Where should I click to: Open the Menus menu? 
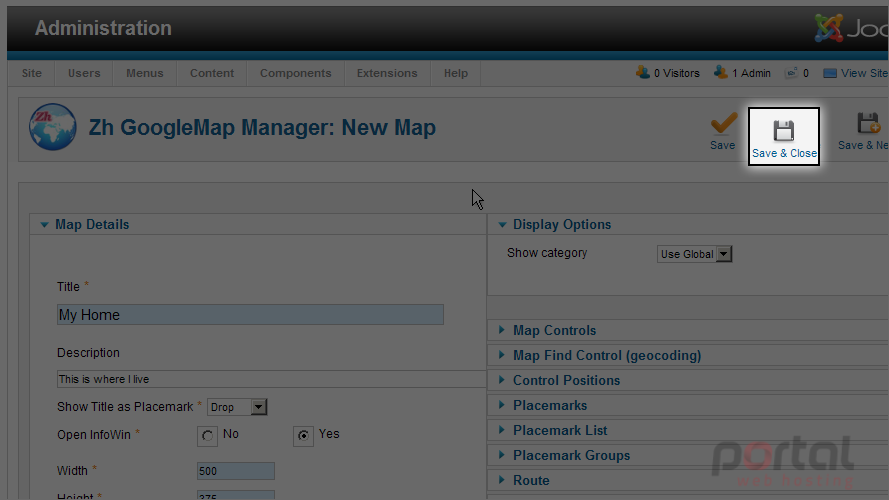point(145,73)
